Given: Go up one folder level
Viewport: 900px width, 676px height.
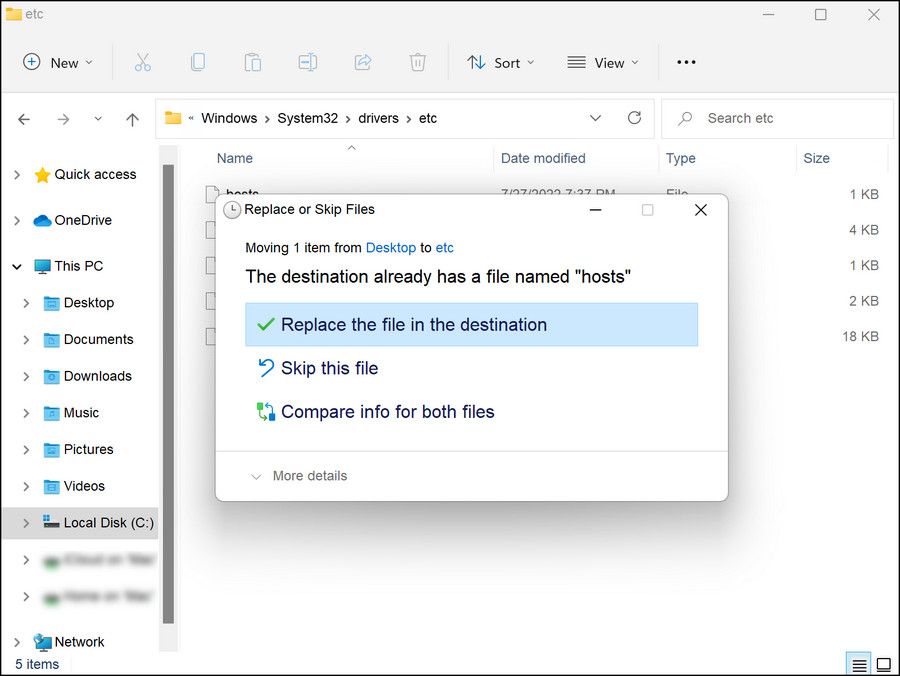Looking at the screenshot, I should click(x=133, y=119).
